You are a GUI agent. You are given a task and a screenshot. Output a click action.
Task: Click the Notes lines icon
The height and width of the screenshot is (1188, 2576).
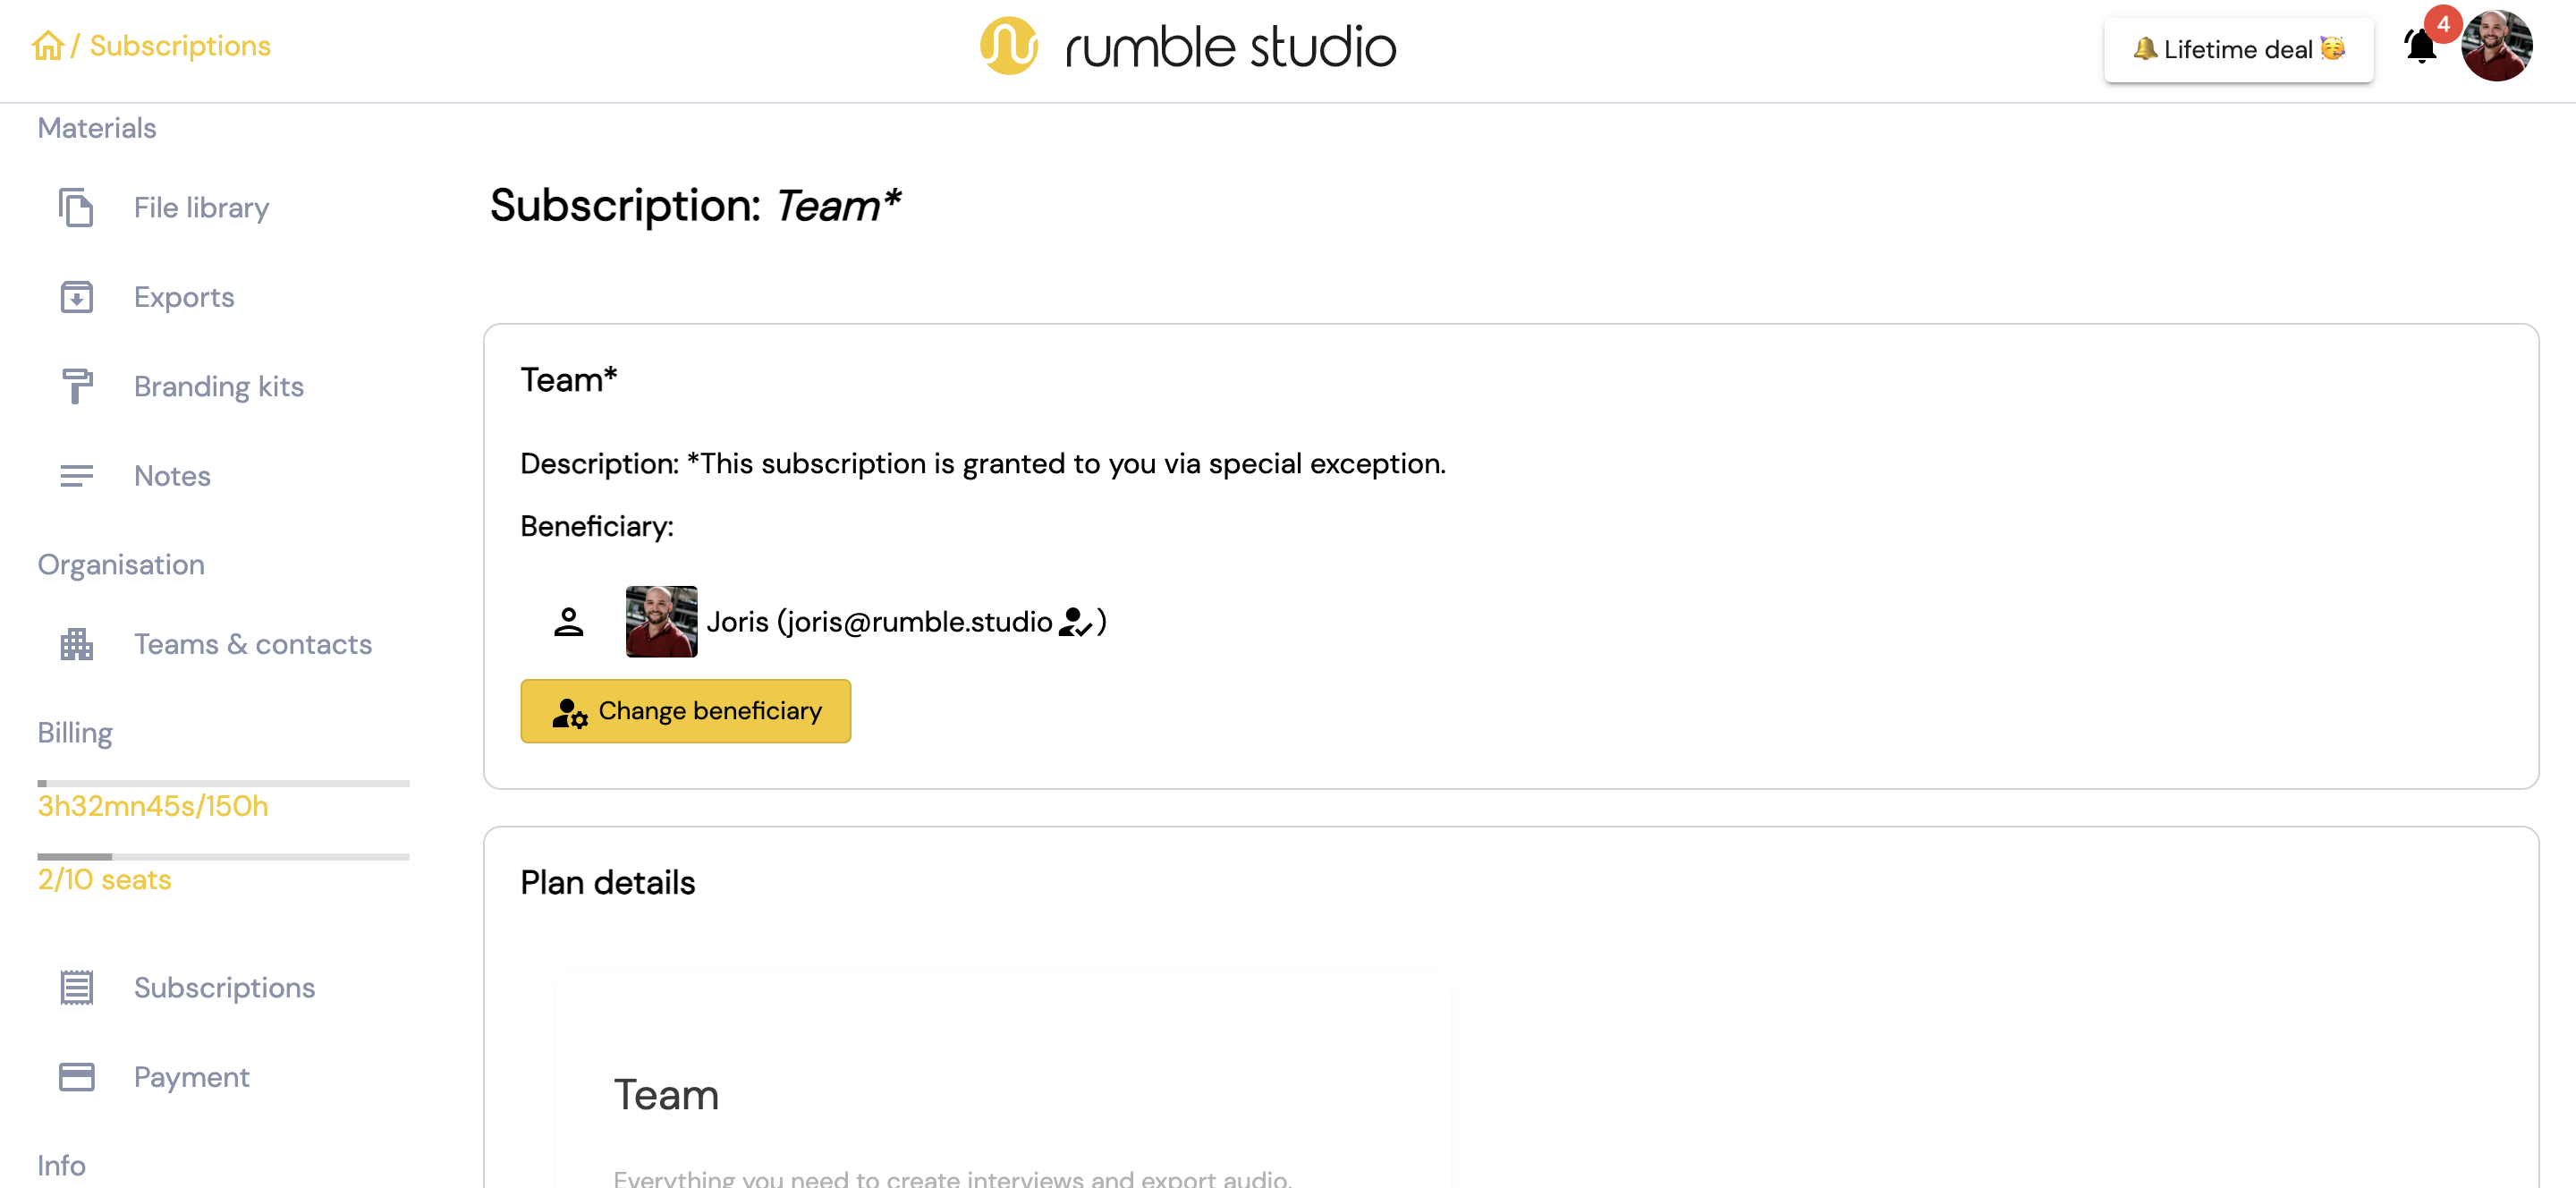76,476
